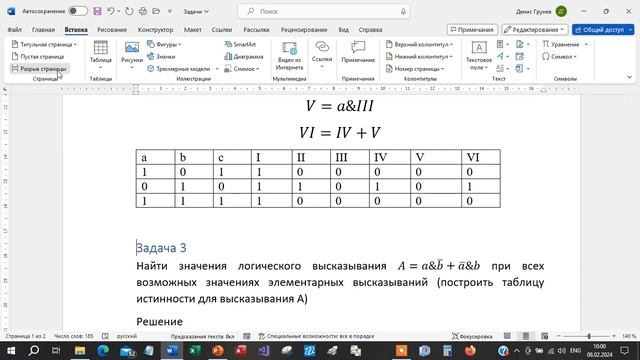Enable Фокусировка focus mode
This screenshot has width=640, height=360.
click(472, 336)
